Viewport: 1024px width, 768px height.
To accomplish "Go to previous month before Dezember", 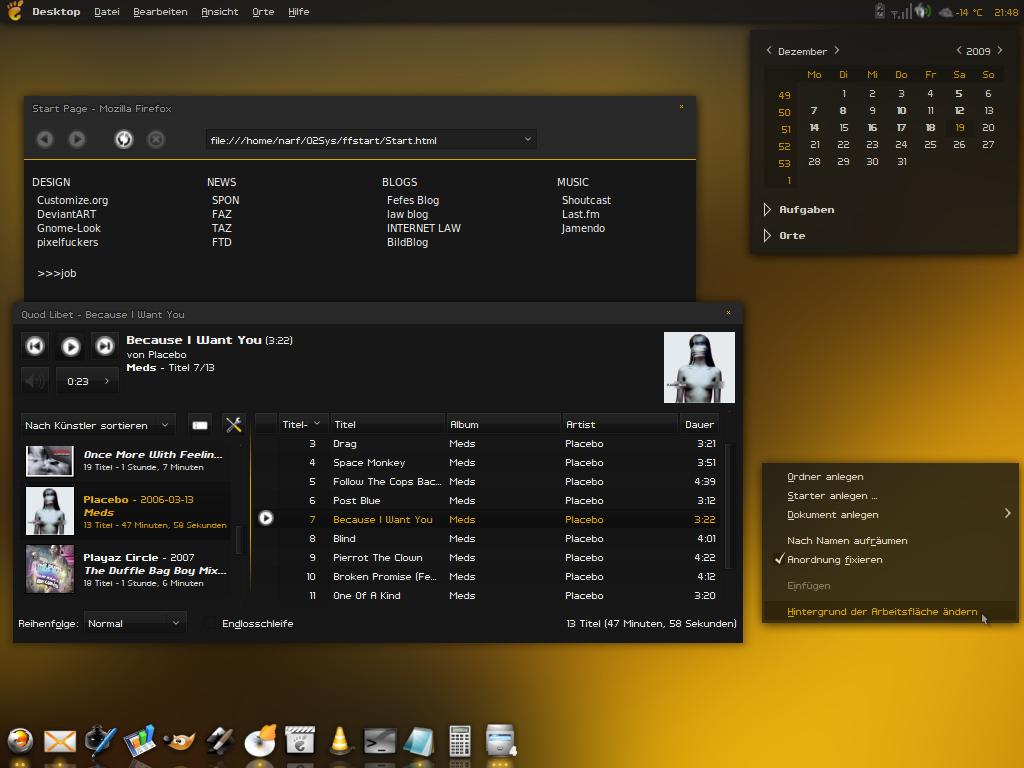I will click(x=769, y=51).
